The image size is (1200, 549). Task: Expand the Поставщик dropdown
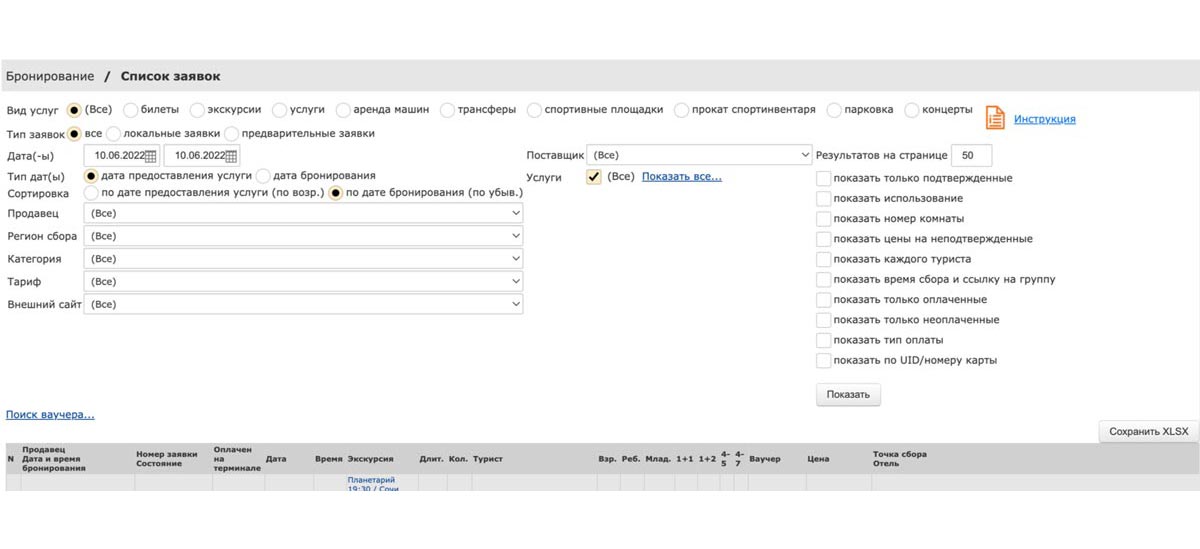click(699, 156)
